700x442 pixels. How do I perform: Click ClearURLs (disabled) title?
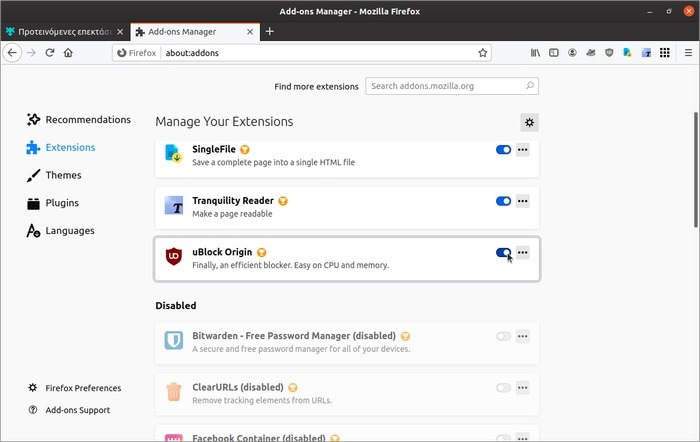(x=238, y=387)
